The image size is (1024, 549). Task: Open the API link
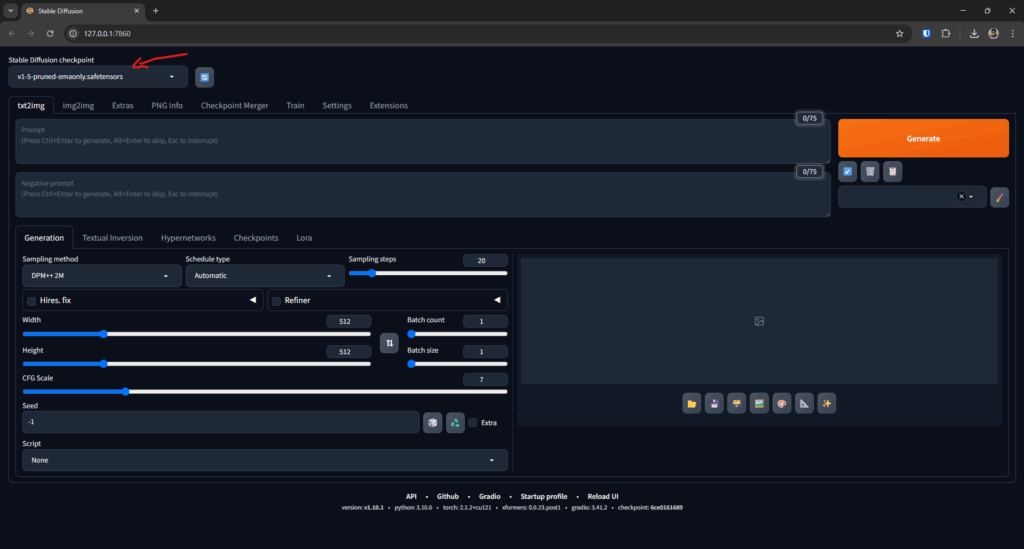pyautogui.click(x=411, y=496)
